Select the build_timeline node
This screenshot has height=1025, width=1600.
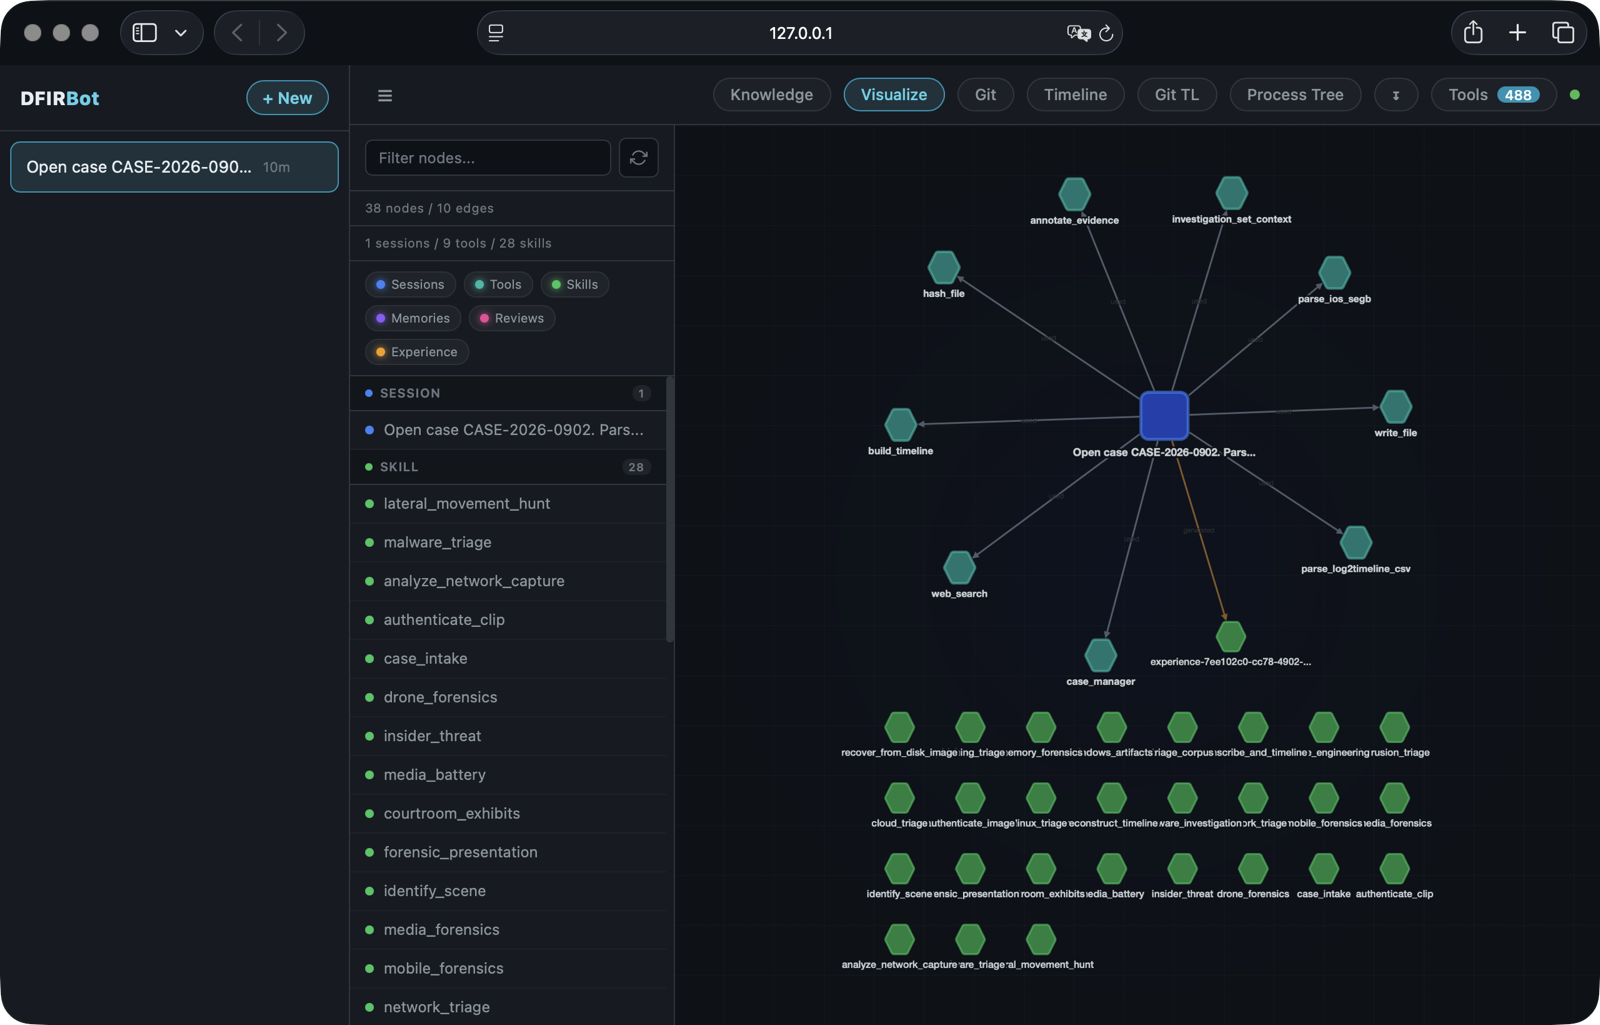tap(900, 425)
